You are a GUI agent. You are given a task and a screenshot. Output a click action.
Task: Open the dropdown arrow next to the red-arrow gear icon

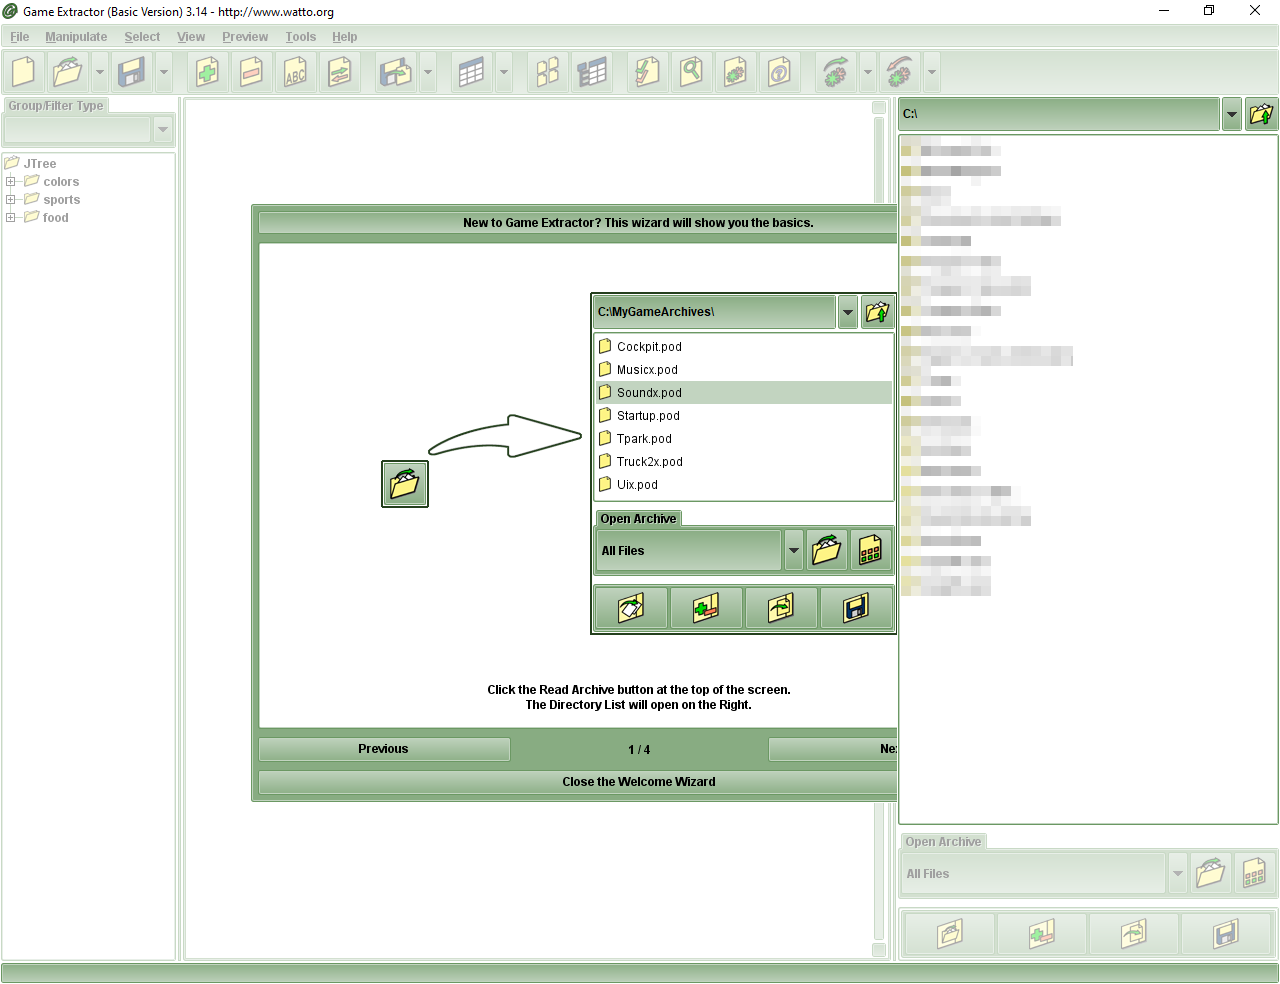(932, 72)
